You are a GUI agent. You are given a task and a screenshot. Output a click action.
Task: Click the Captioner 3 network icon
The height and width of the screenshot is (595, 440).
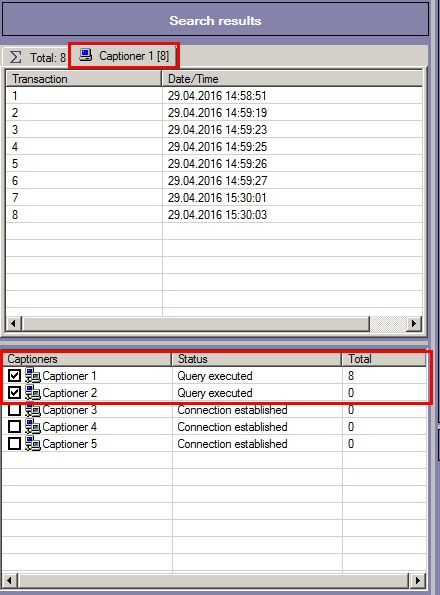pos(33,410)
